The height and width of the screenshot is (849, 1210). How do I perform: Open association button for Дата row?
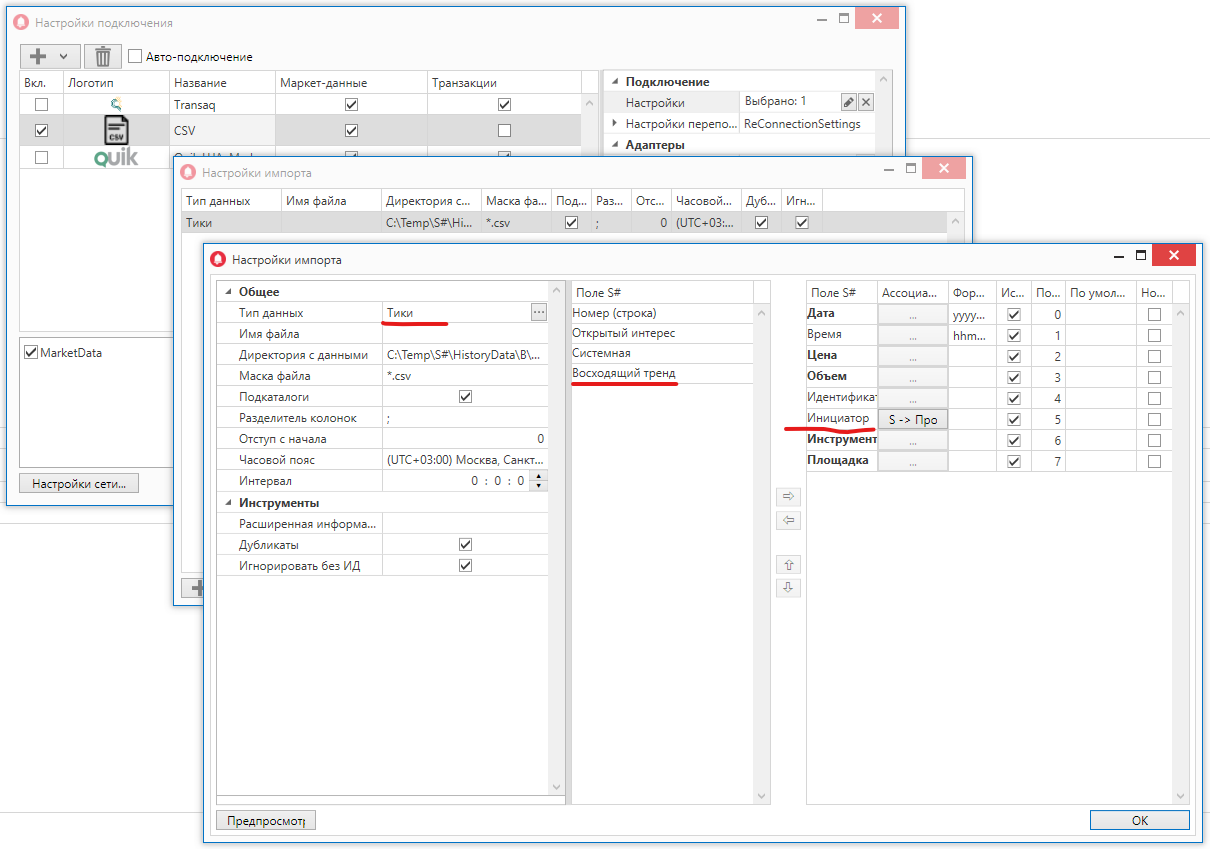tap(913, 314)
